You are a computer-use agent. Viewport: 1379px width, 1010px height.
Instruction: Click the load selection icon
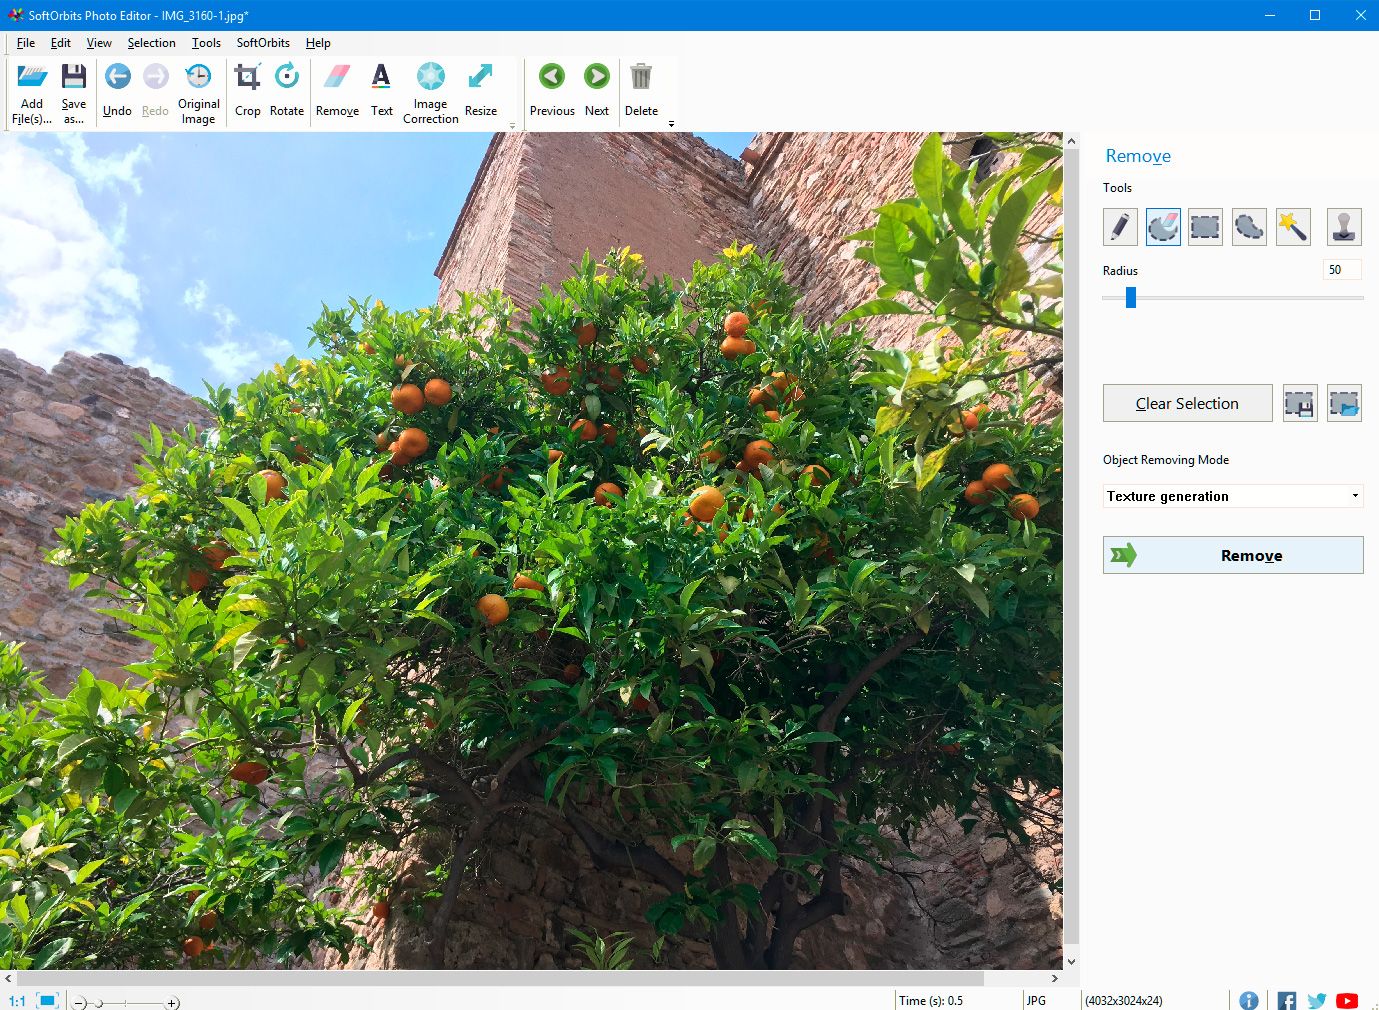coord(1344,403)
